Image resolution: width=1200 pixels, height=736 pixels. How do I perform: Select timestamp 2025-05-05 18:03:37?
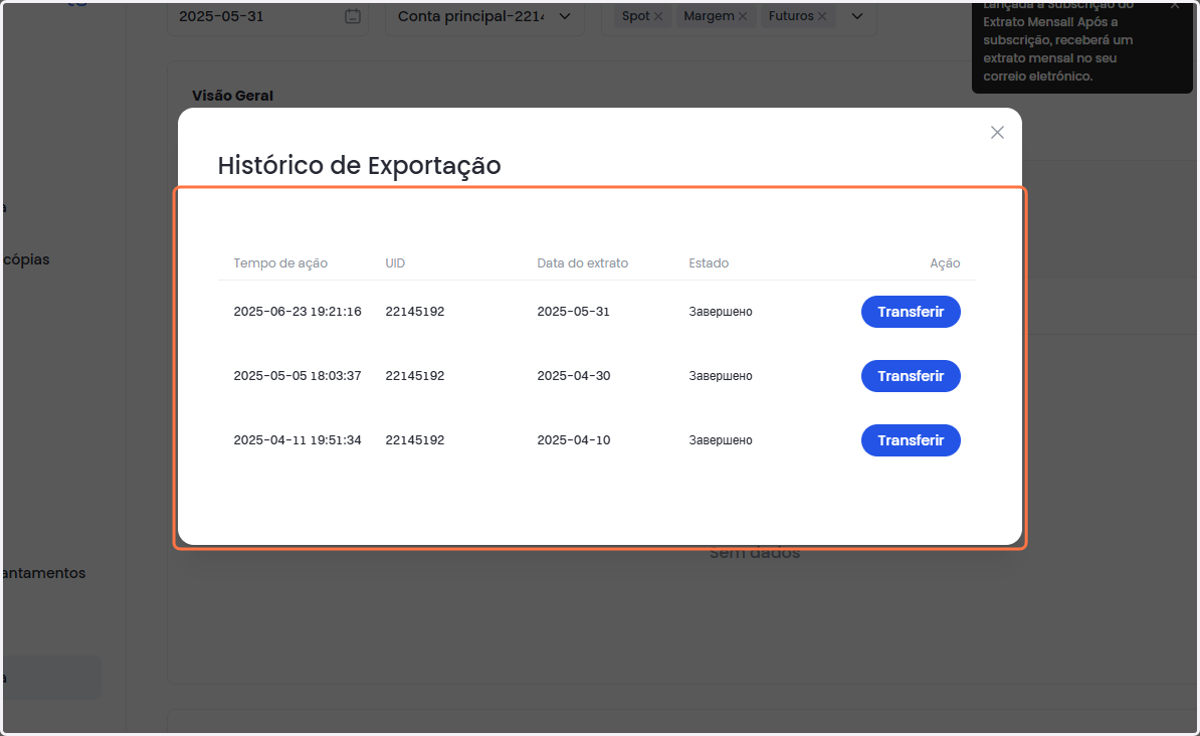point(298,376)
